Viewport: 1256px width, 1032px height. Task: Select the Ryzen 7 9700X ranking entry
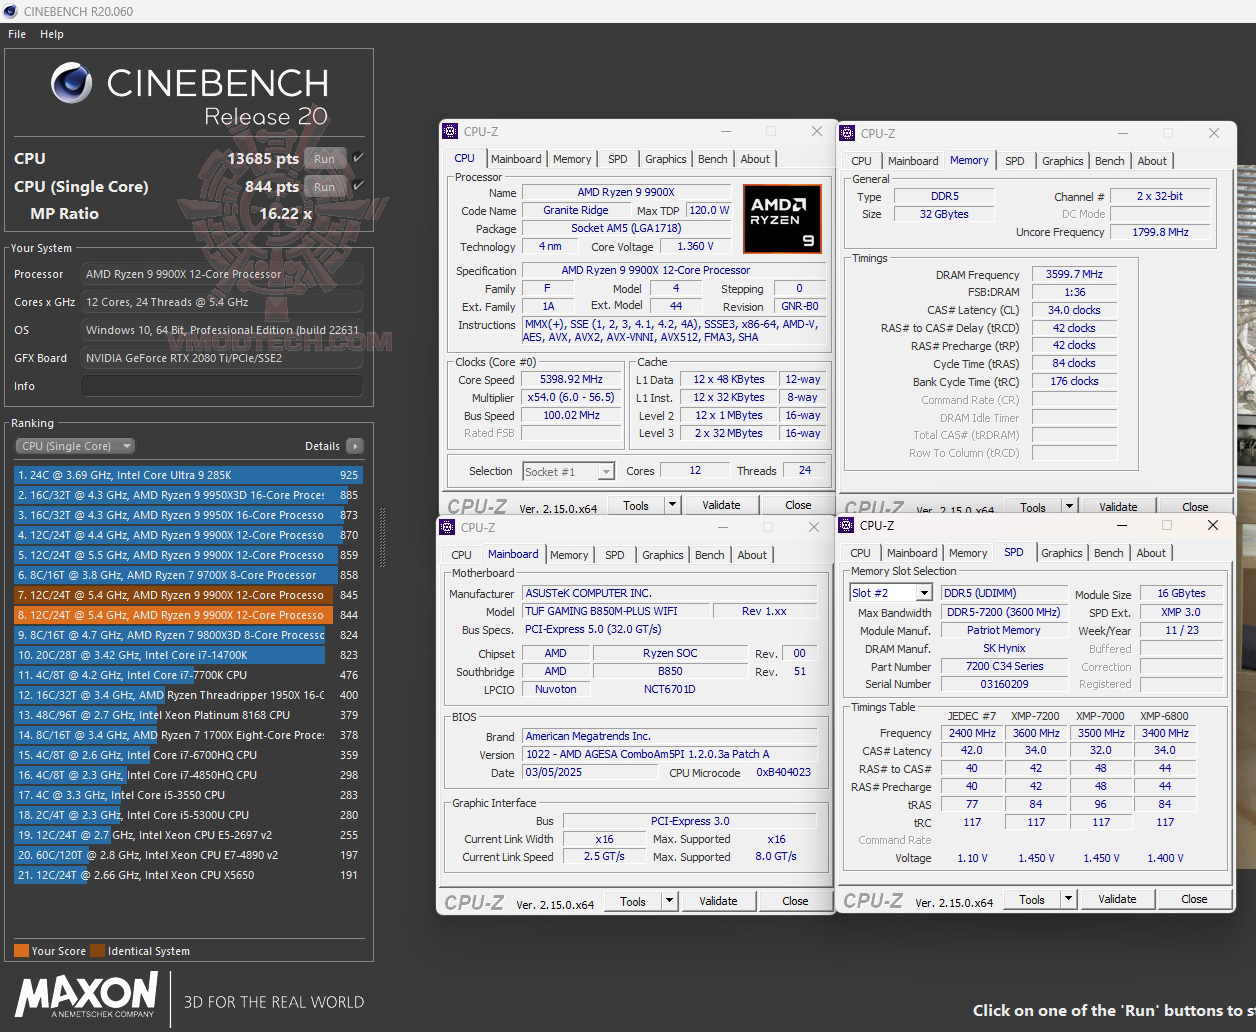188,575
